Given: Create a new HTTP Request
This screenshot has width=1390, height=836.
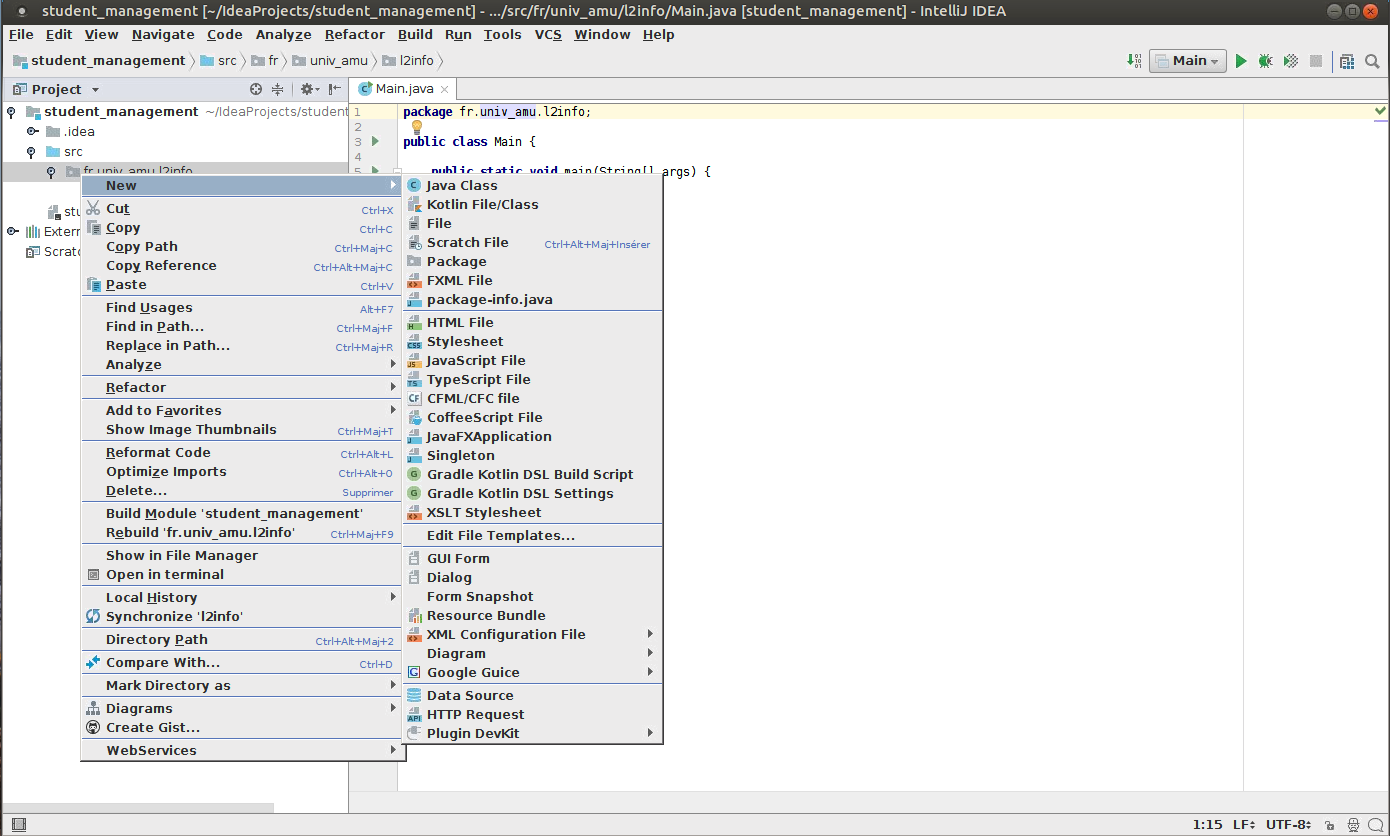Looking at the screenshot, I should pyautogui.click(x=532, y=714).
